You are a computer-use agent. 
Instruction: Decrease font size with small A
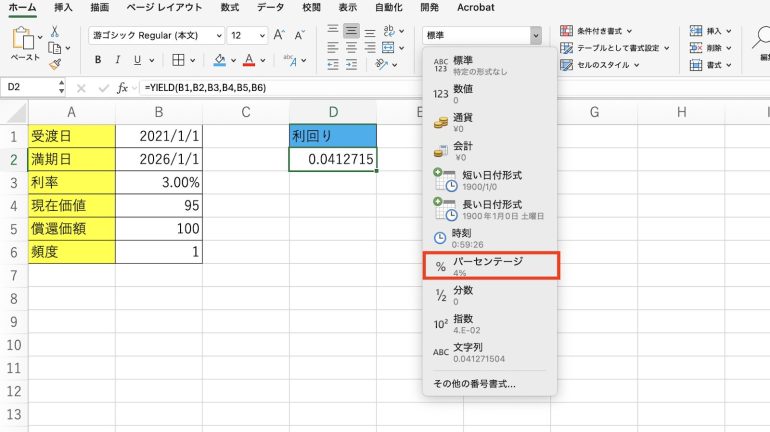tap(299, 35)
